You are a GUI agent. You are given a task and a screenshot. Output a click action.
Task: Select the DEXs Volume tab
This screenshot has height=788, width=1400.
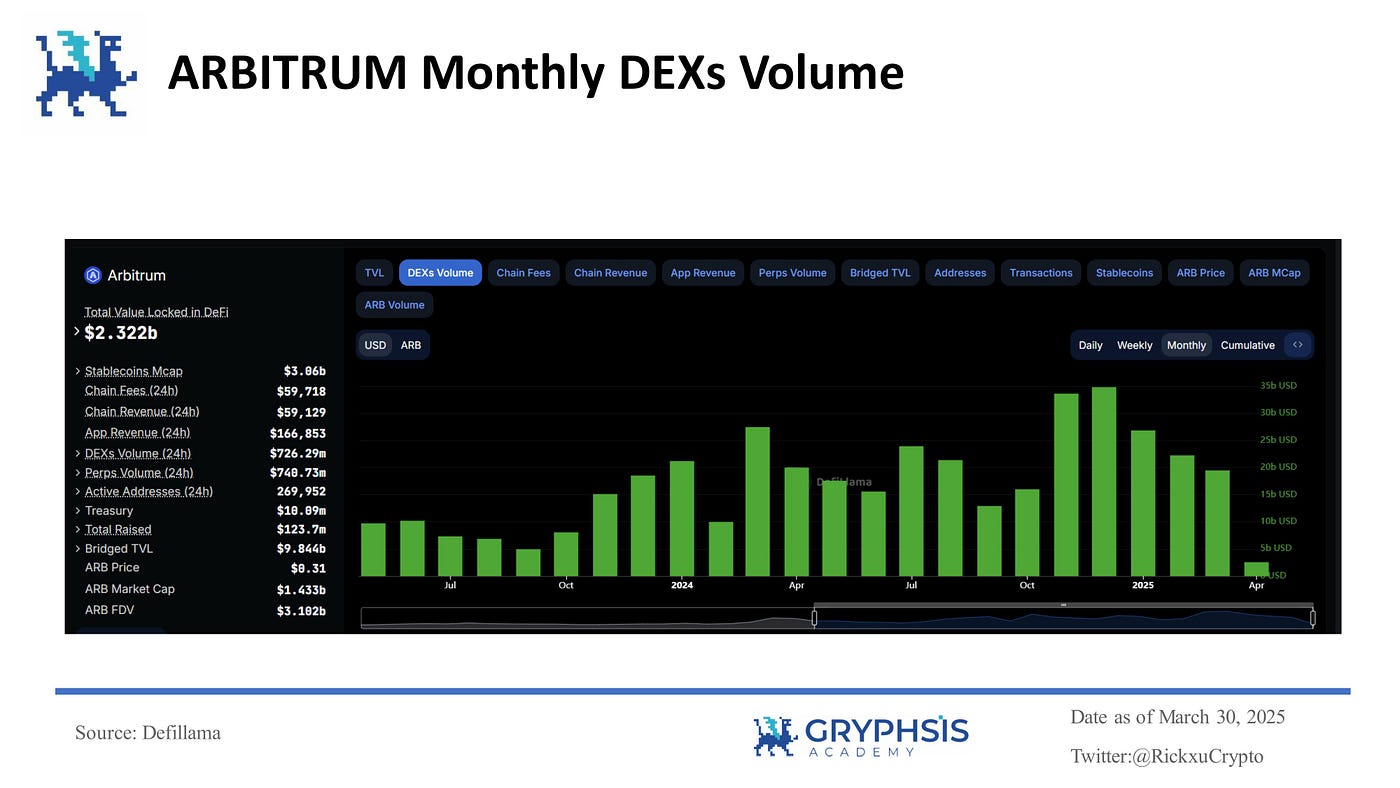pos(440,273)
